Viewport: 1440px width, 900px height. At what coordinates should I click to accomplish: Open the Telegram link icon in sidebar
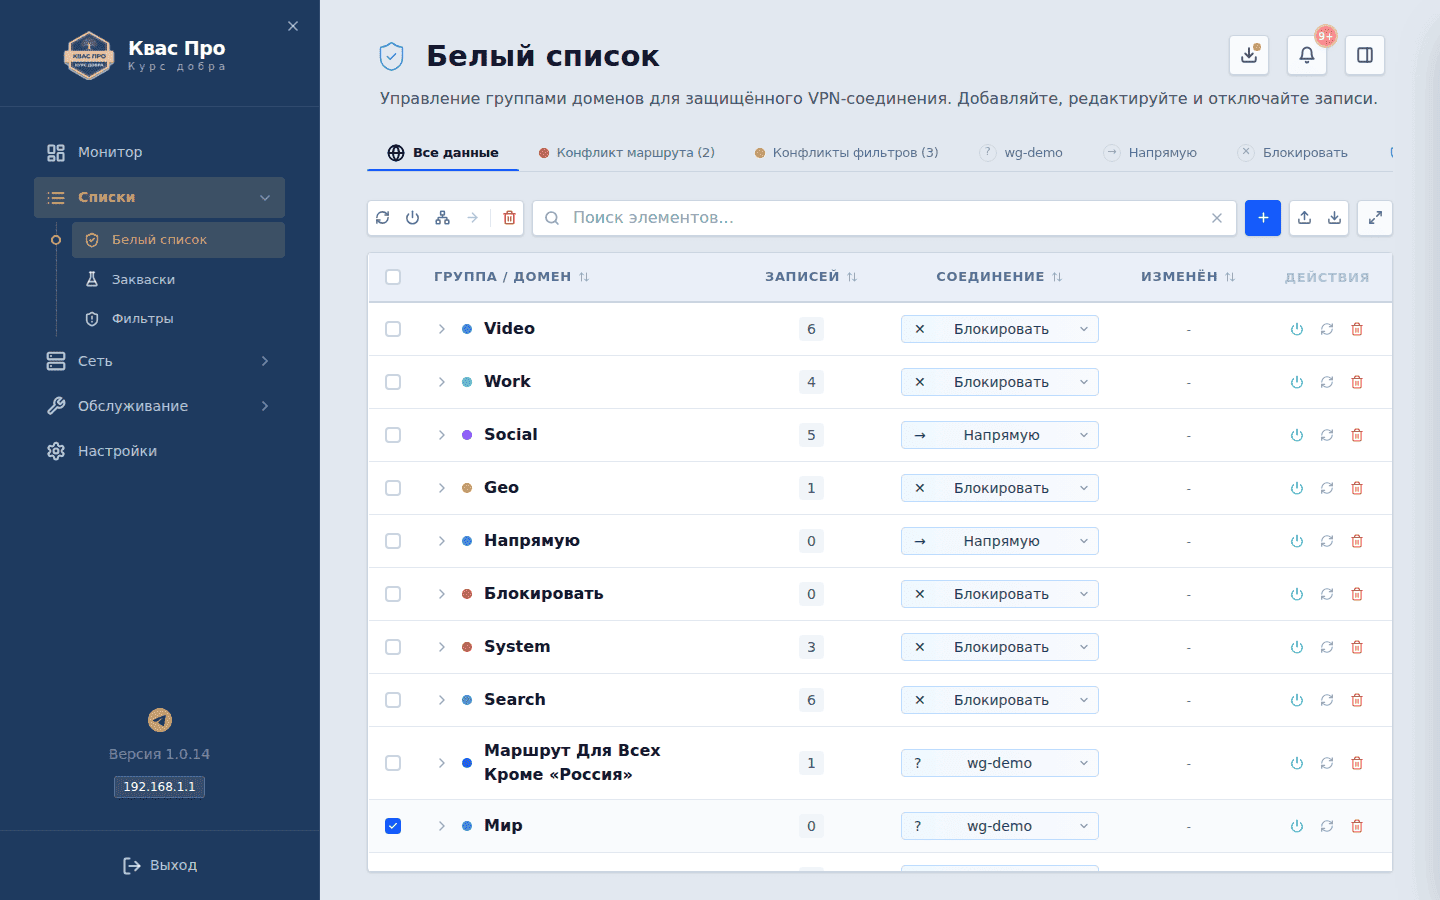click(x=160, y=720)
